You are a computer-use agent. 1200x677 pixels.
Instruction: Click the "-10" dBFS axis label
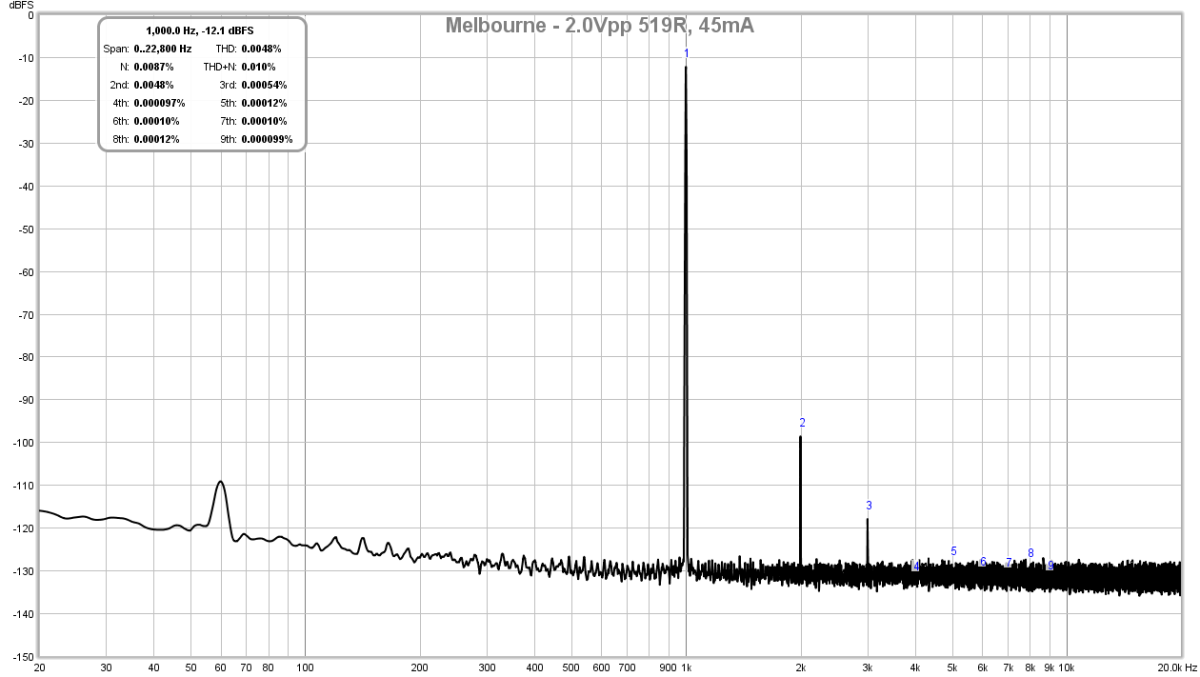tap(27, 58)
